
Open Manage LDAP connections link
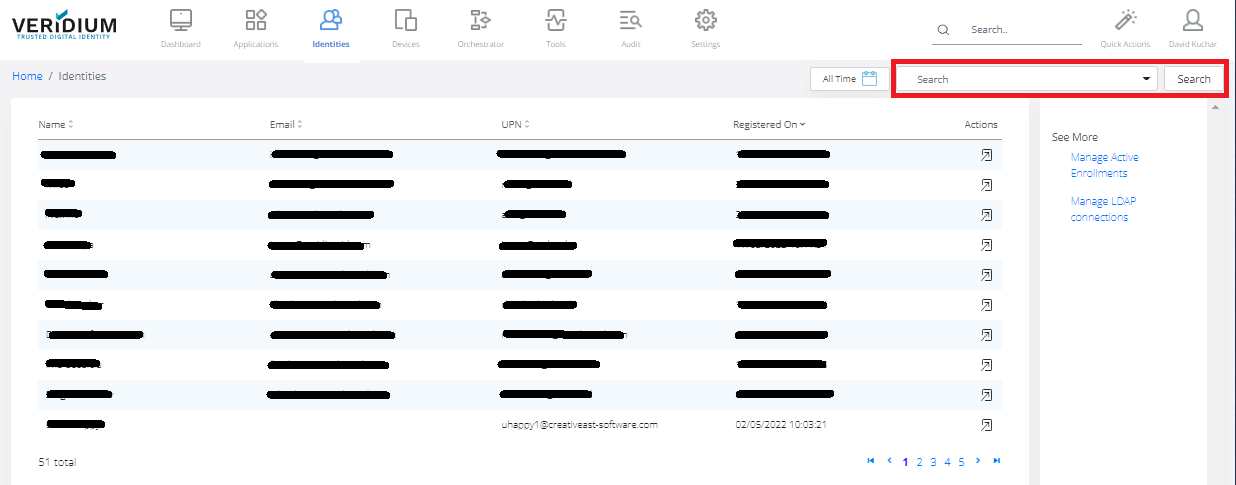1103,209
